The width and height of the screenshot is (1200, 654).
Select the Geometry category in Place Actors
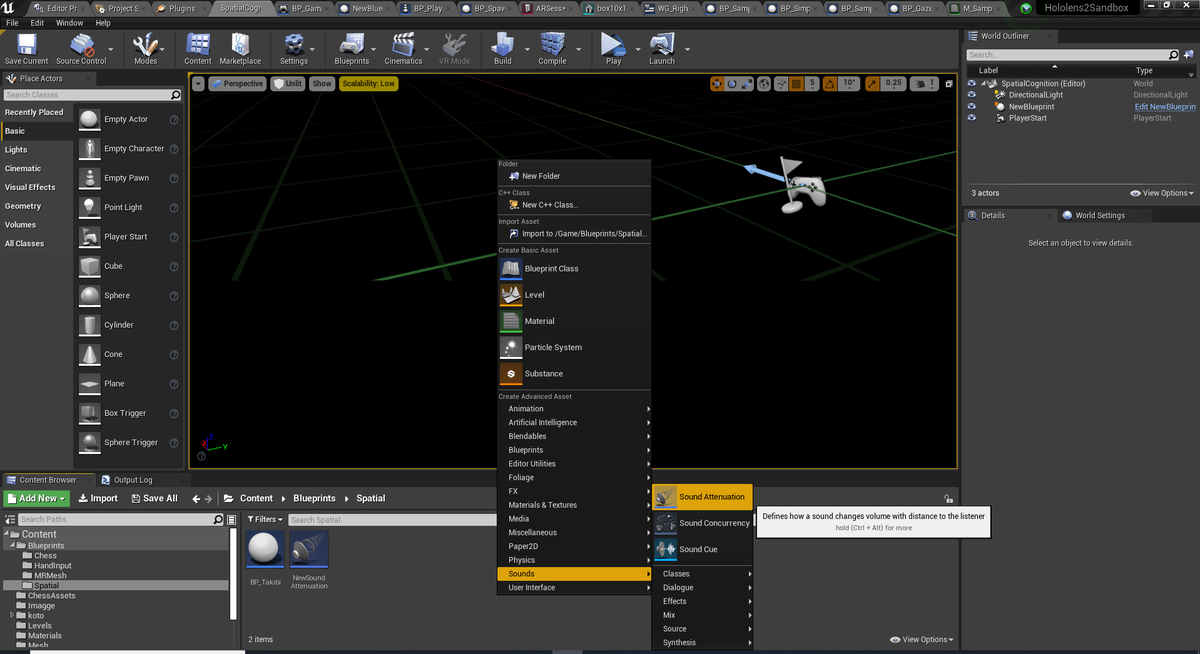tap(23, 206)
